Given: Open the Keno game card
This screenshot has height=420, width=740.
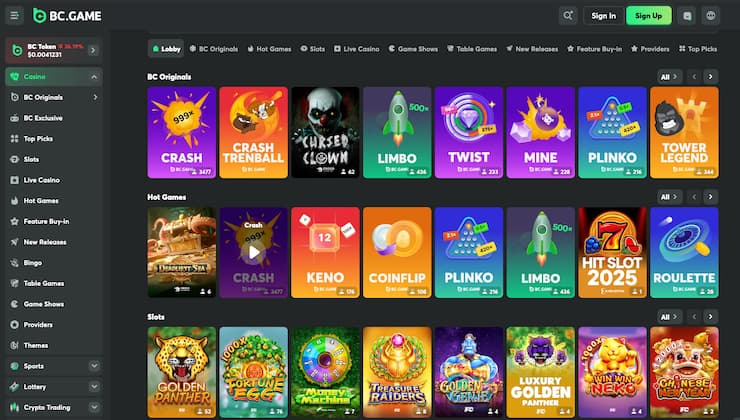Looking at the screenshot, I should (325, 252).
